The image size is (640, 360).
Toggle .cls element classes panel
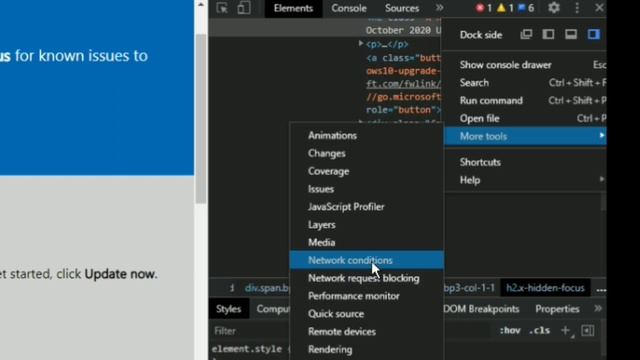coord(539,331)
